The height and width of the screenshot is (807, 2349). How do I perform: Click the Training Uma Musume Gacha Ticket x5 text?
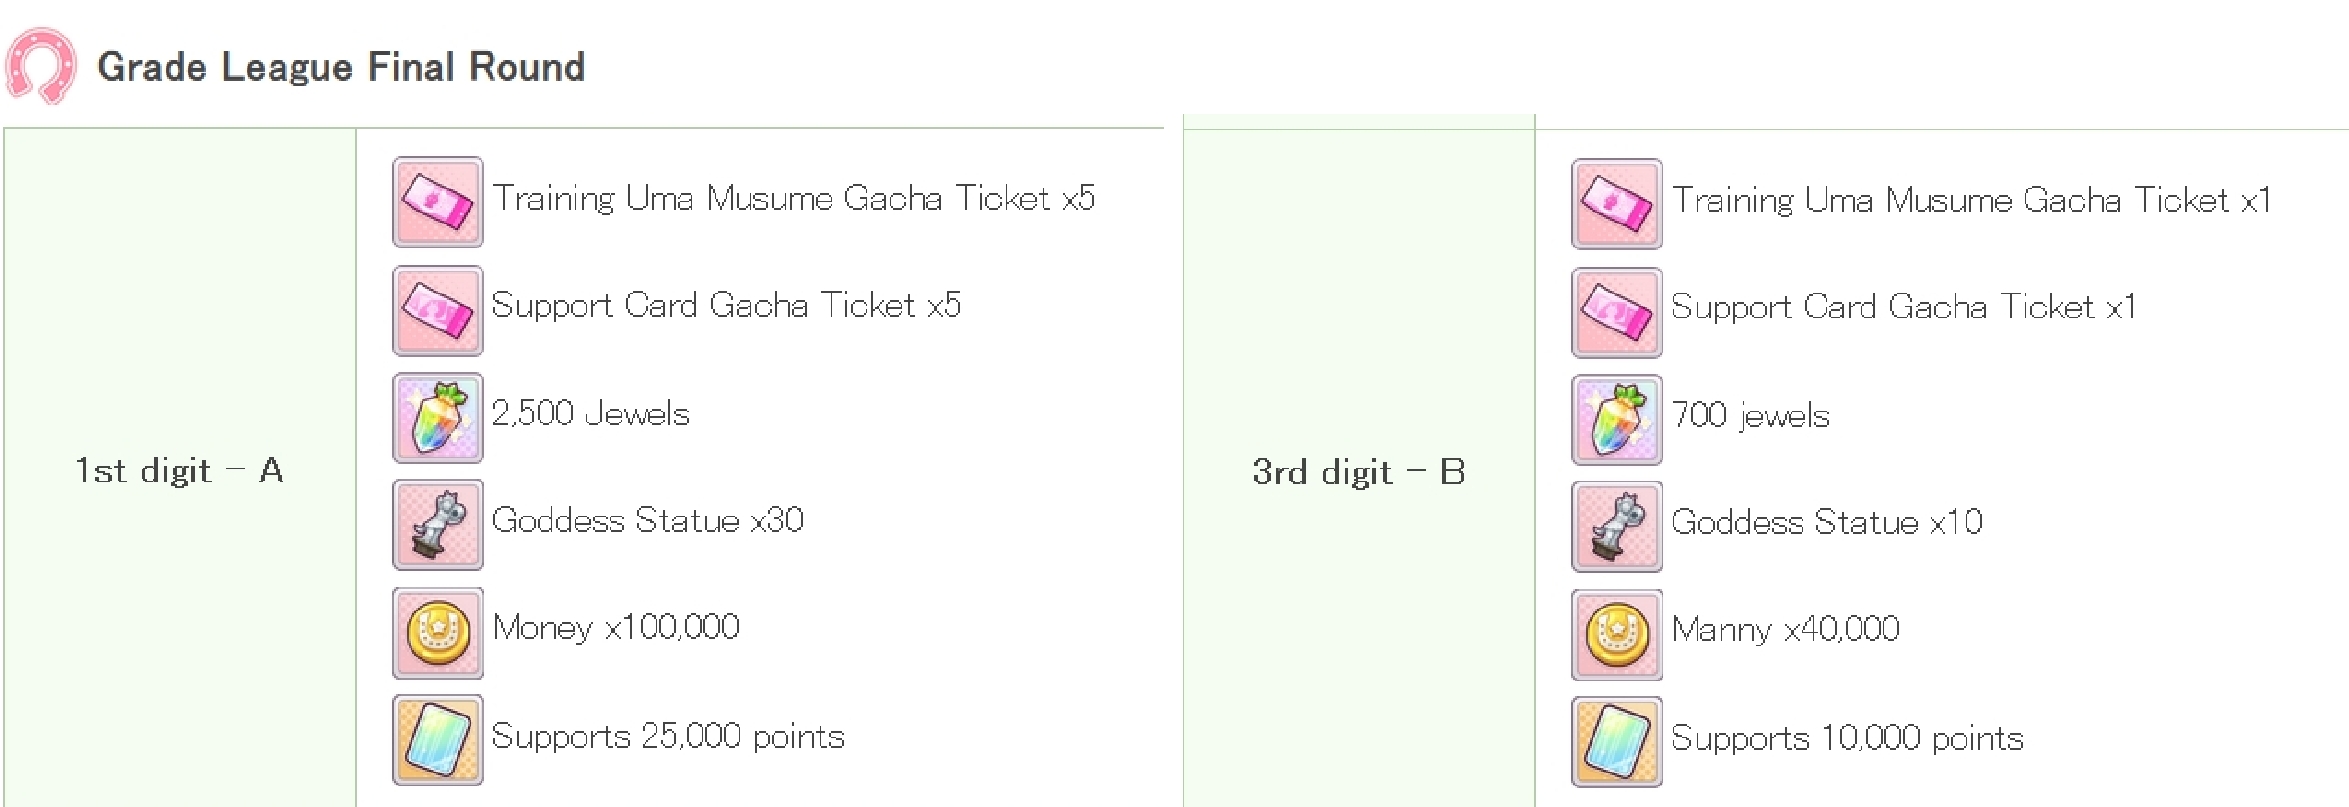pyautogui.click(x=793, y=199)
